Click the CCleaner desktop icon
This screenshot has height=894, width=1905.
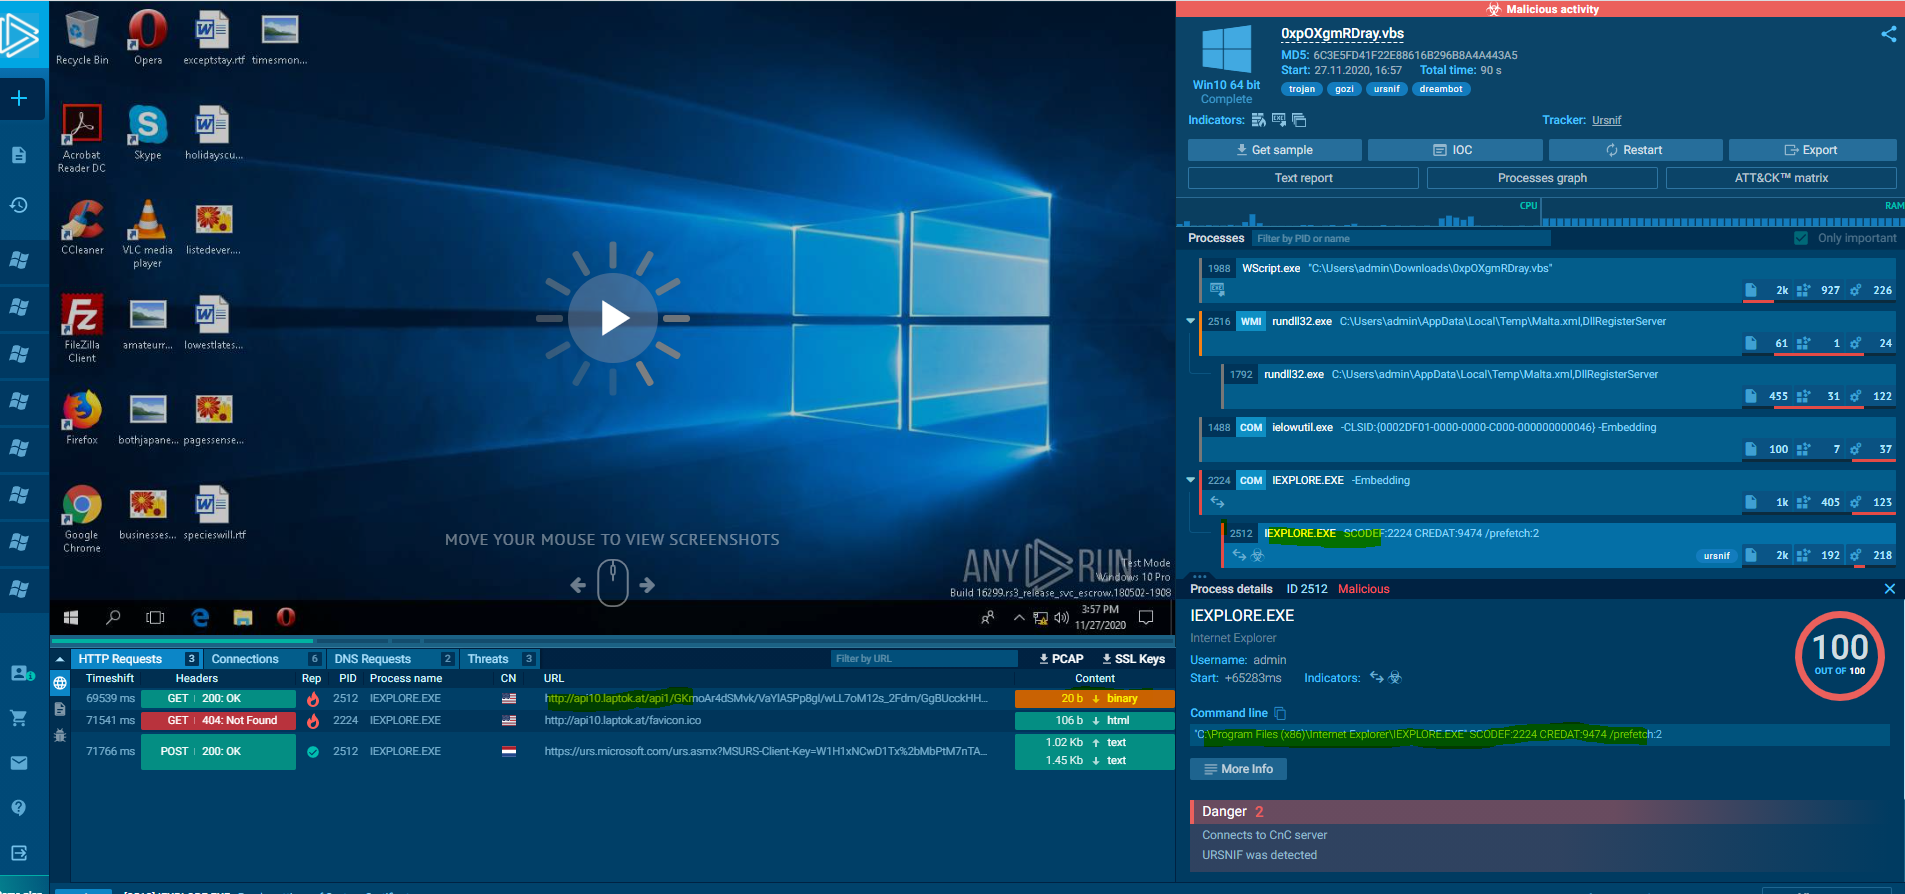point(82,227)
